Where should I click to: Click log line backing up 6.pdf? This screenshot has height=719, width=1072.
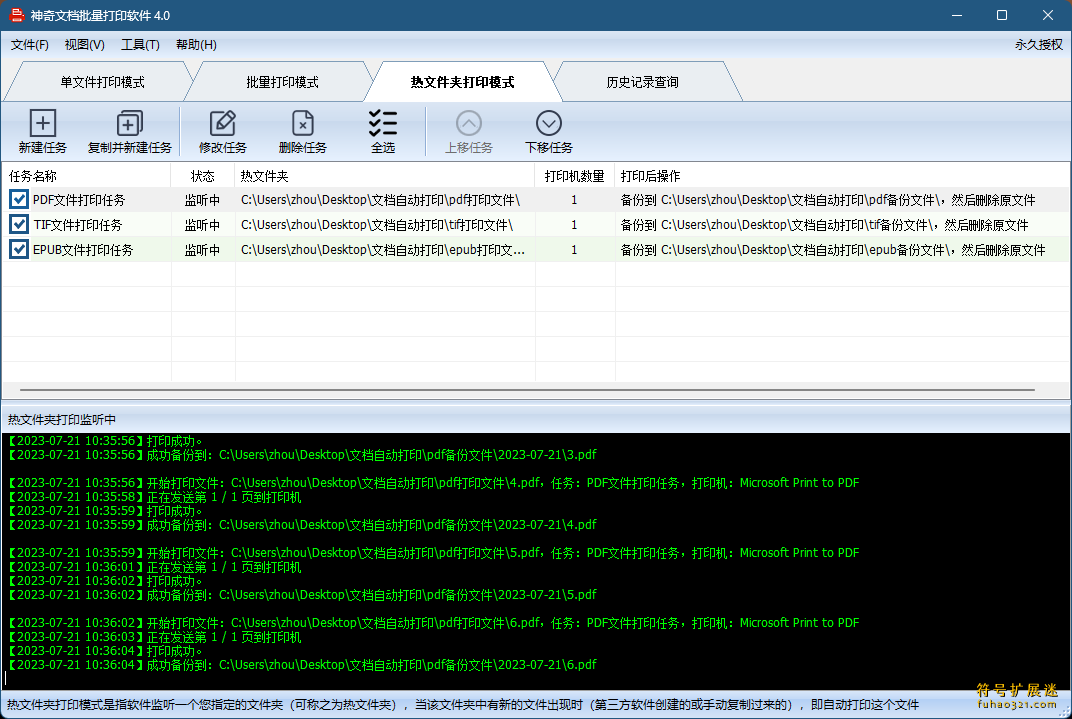[302, 664]
